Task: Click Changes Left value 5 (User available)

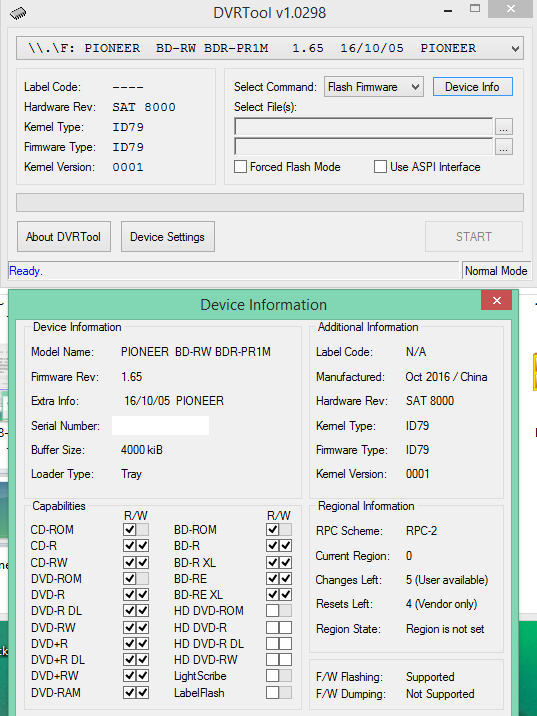Action: coord(447,580)
